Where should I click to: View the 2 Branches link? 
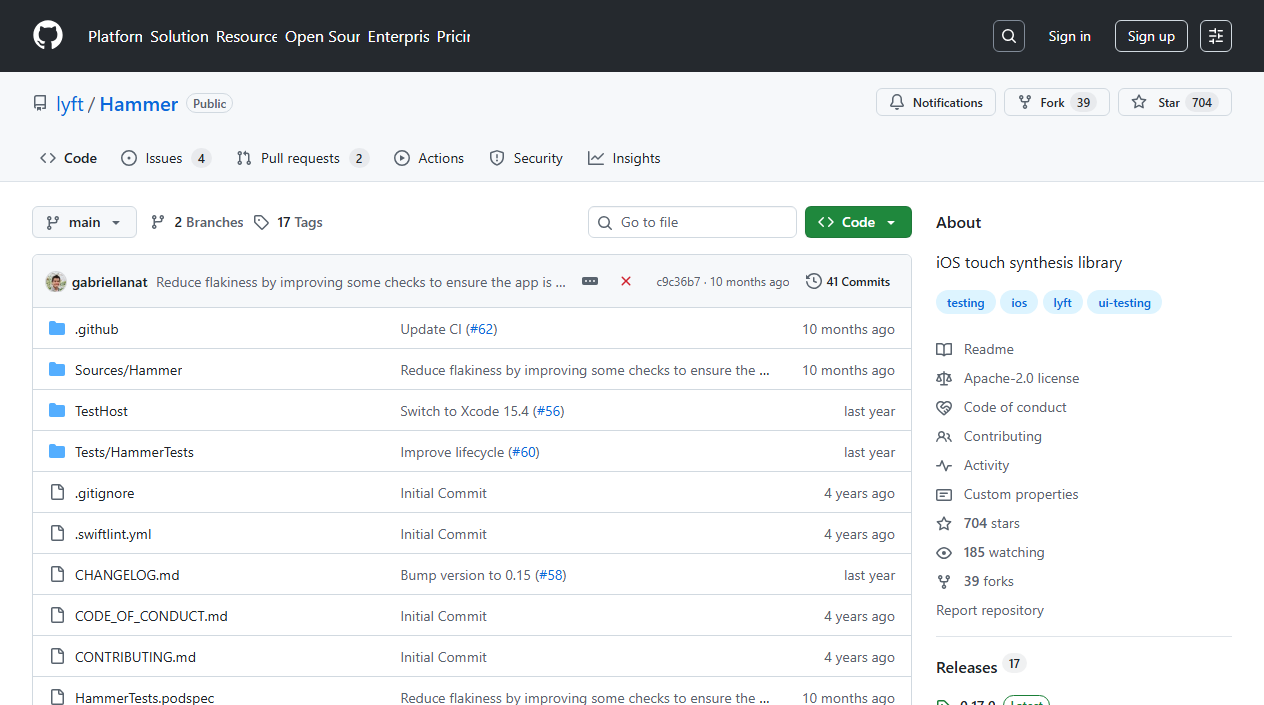(197, 222)
